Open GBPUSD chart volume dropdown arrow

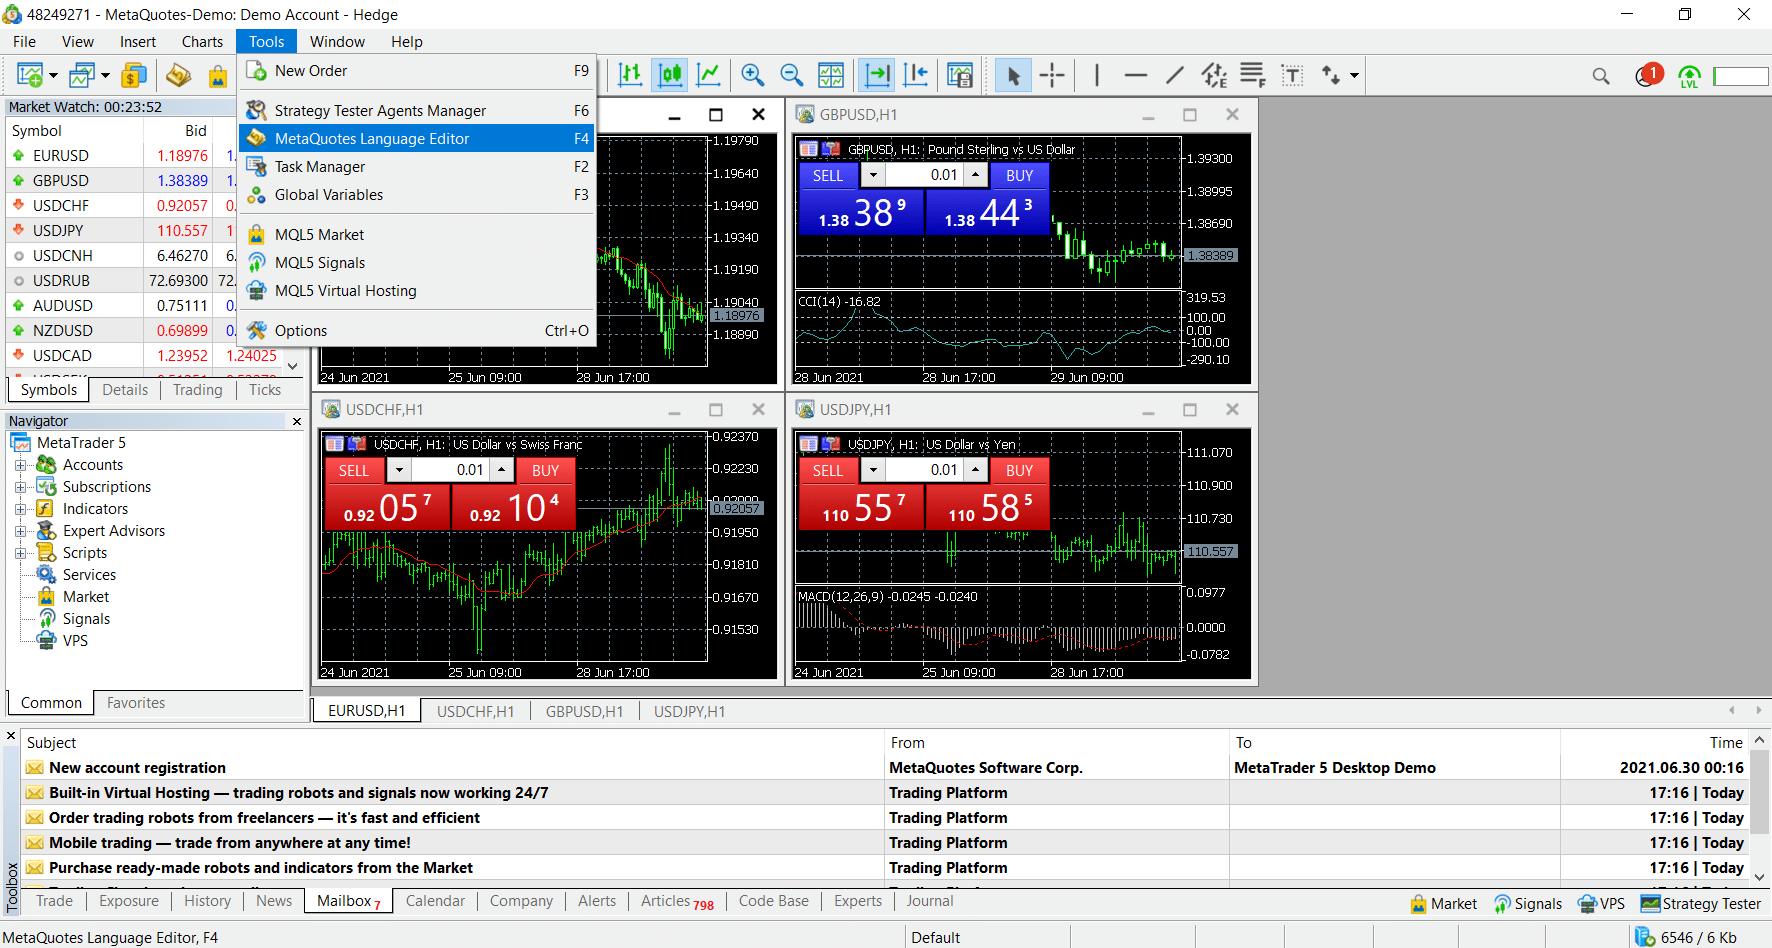pyautogui.click(x=873, y=175)
